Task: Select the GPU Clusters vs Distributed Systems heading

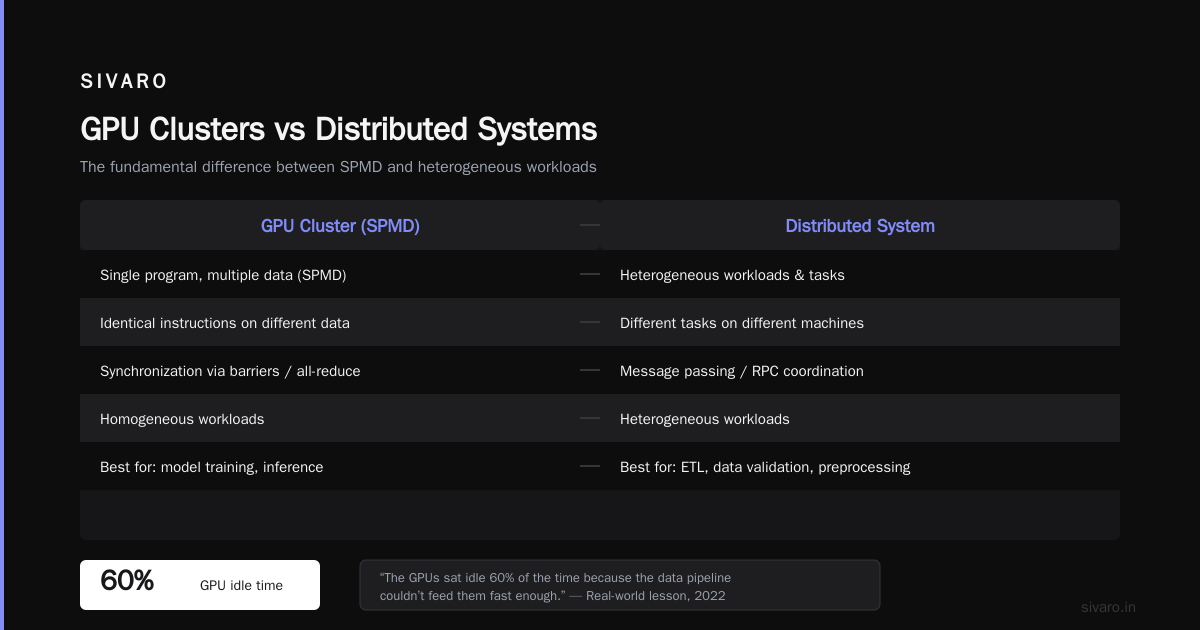Action: [x=338, y=130]
